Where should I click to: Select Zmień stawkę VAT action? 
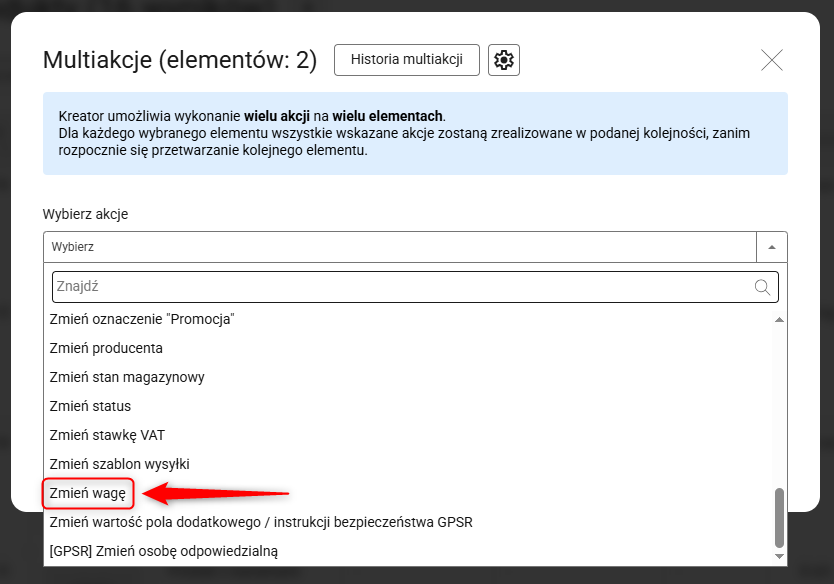[x=107, y=435]
